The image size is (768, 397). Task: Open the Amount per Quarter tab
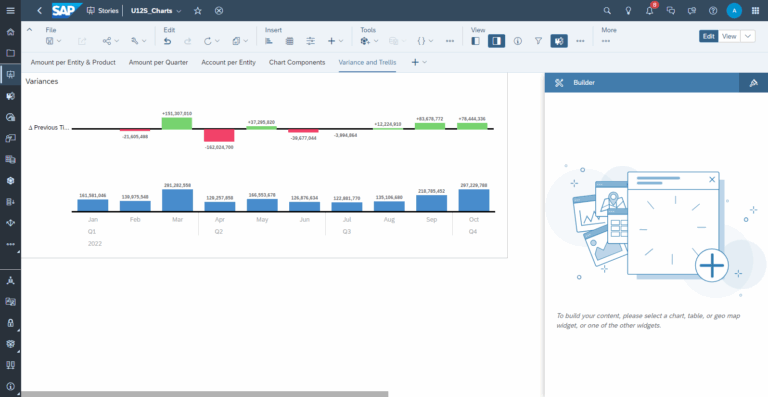coord(158,62)
